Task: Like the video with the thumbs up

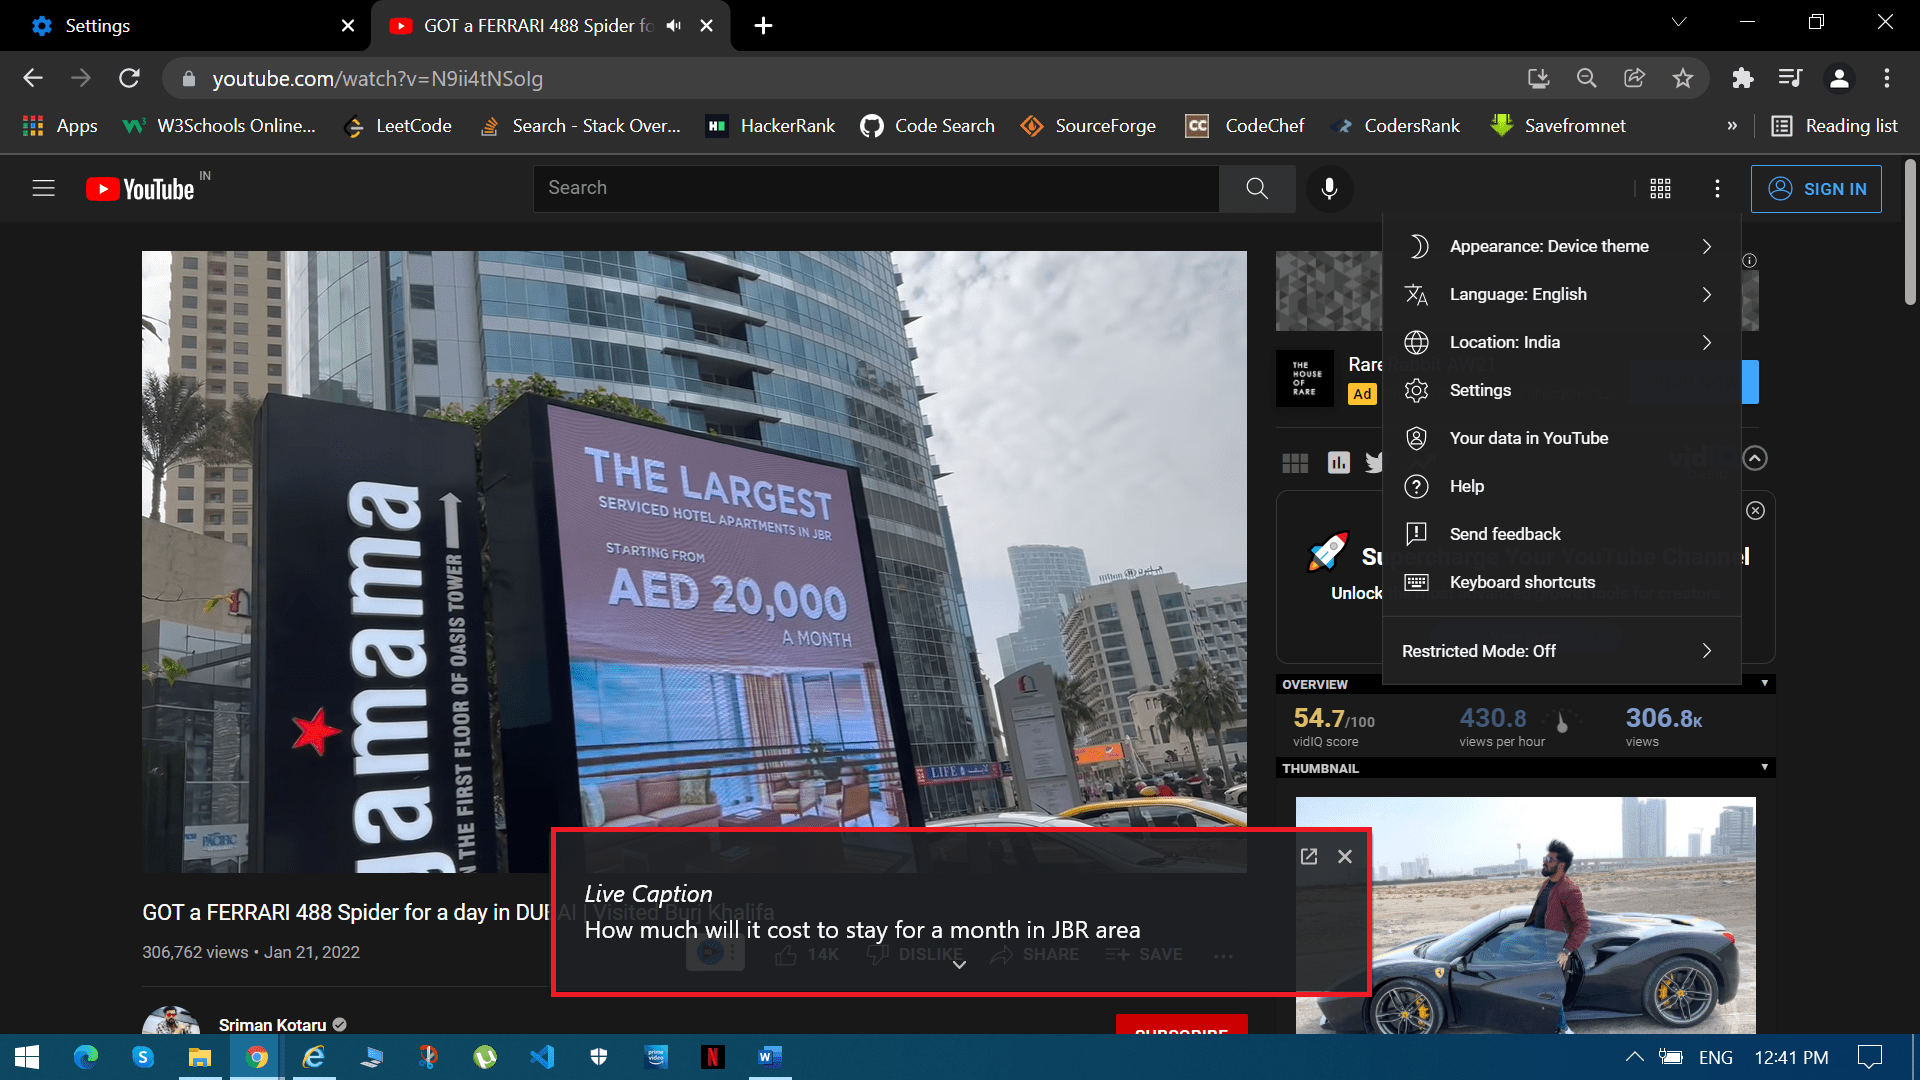Action: tap(786, 954)
